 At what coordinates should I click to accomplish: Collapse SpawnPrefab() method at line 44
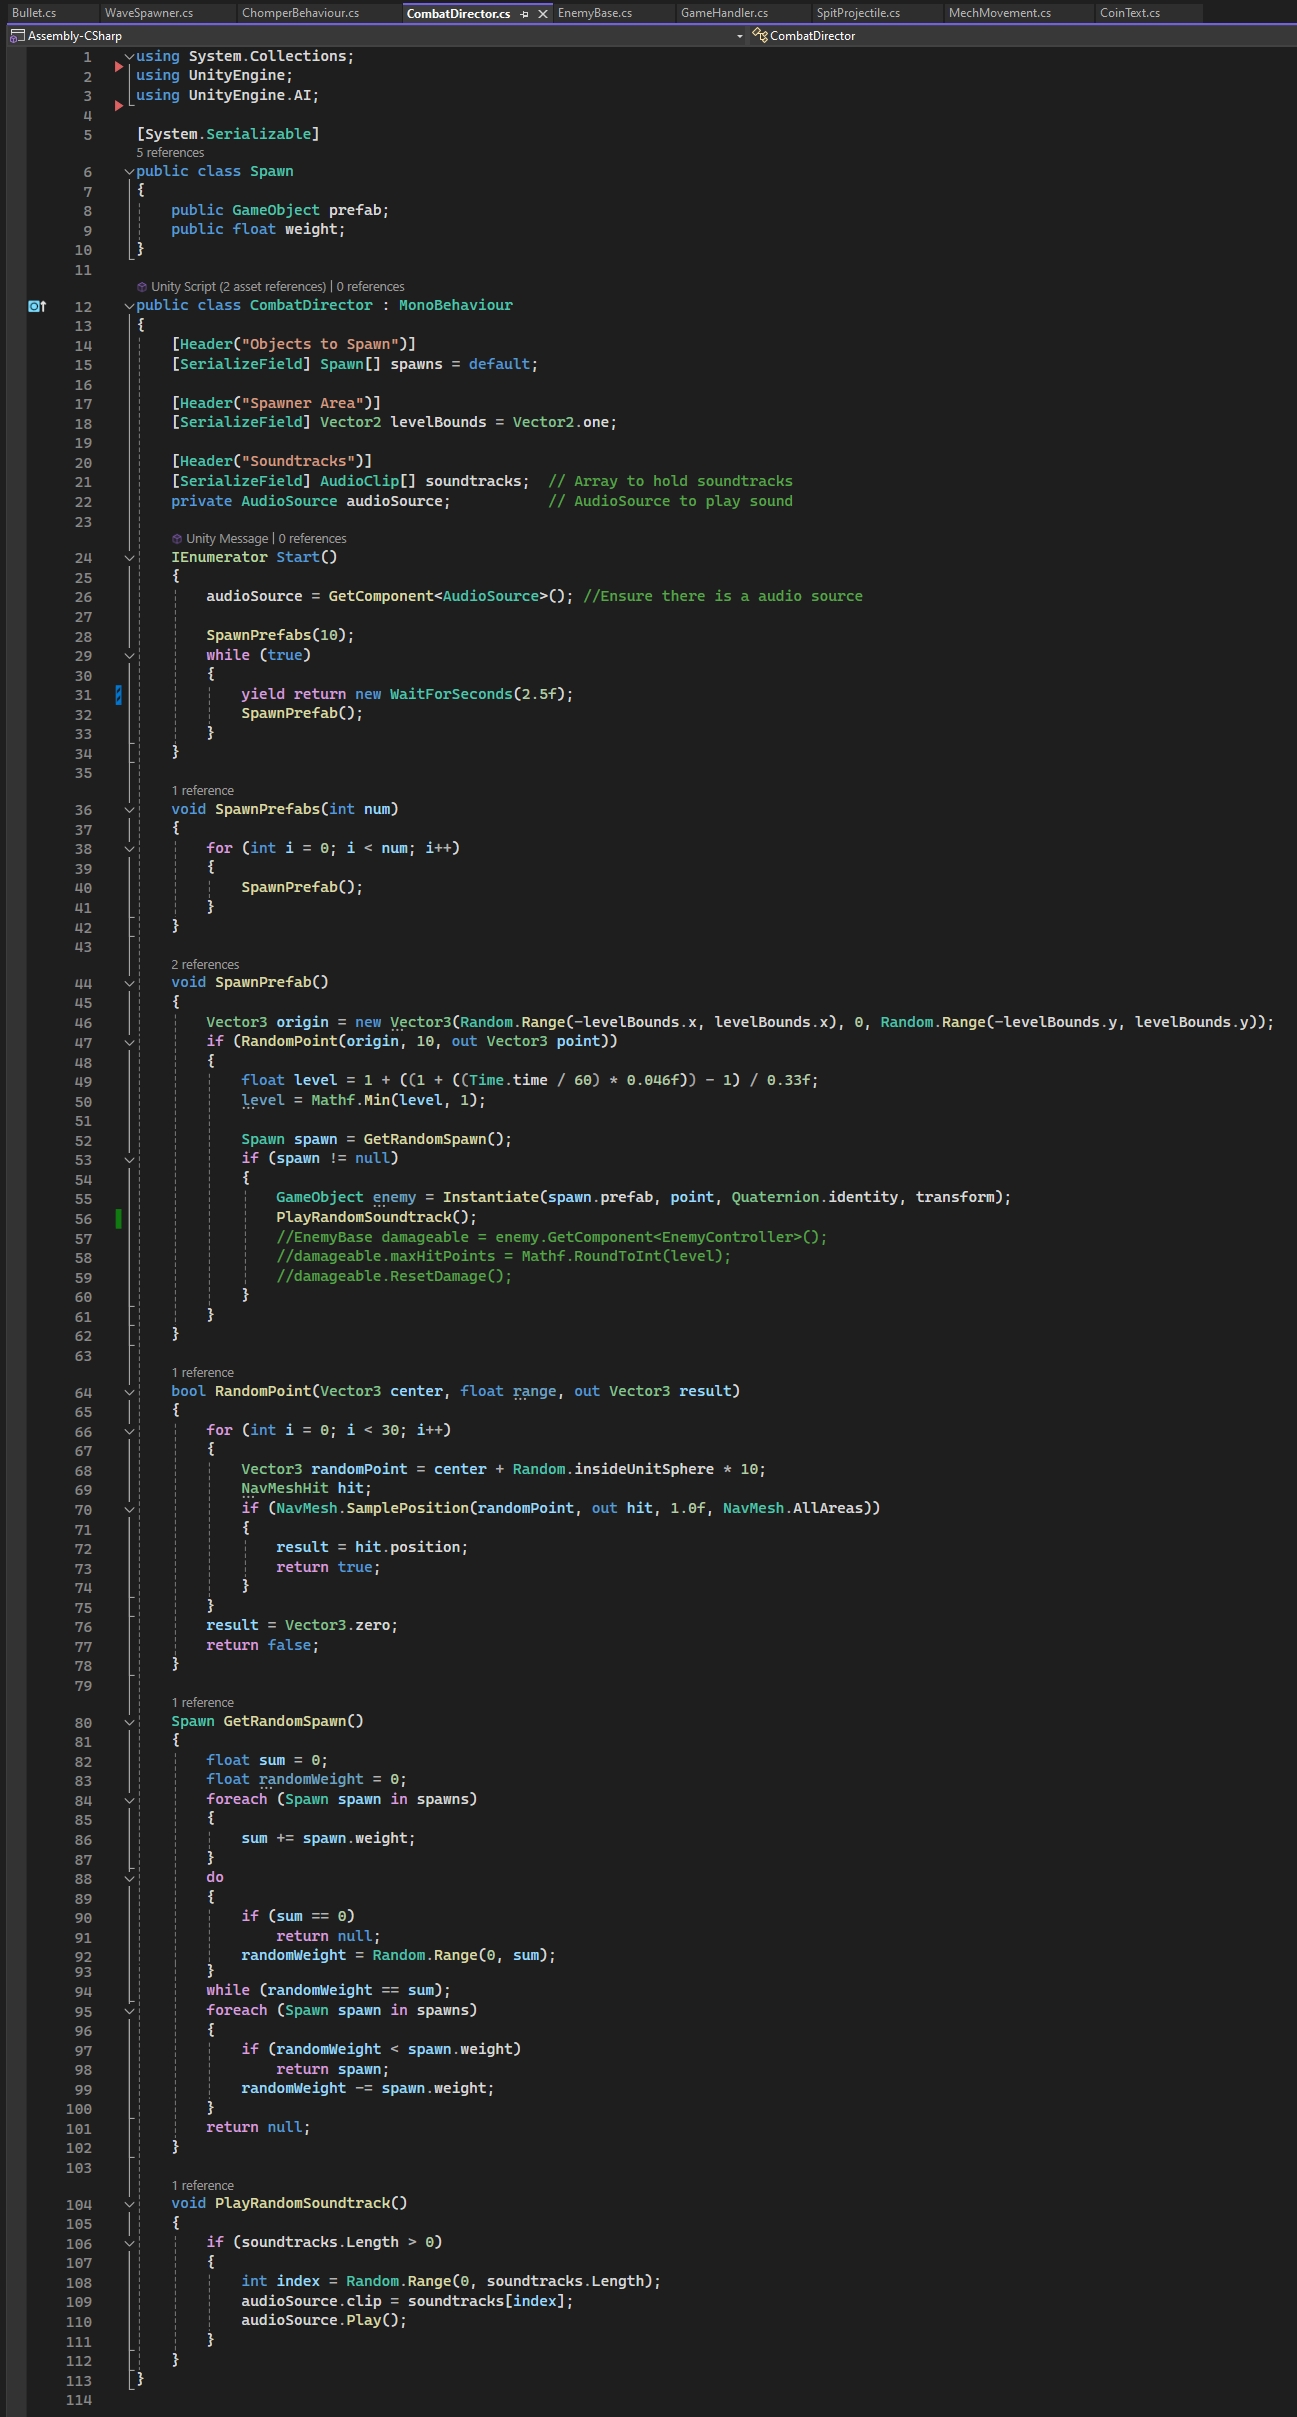129,983
